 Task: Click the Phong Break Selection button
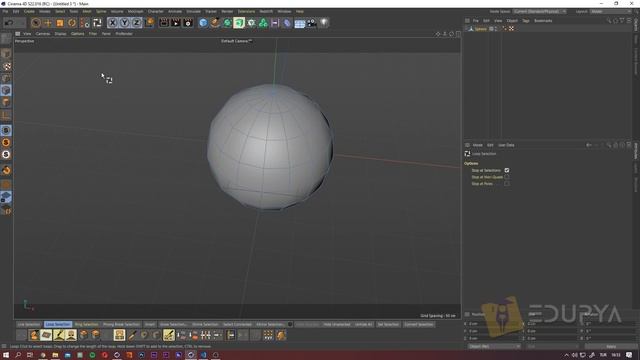[121, 324]
